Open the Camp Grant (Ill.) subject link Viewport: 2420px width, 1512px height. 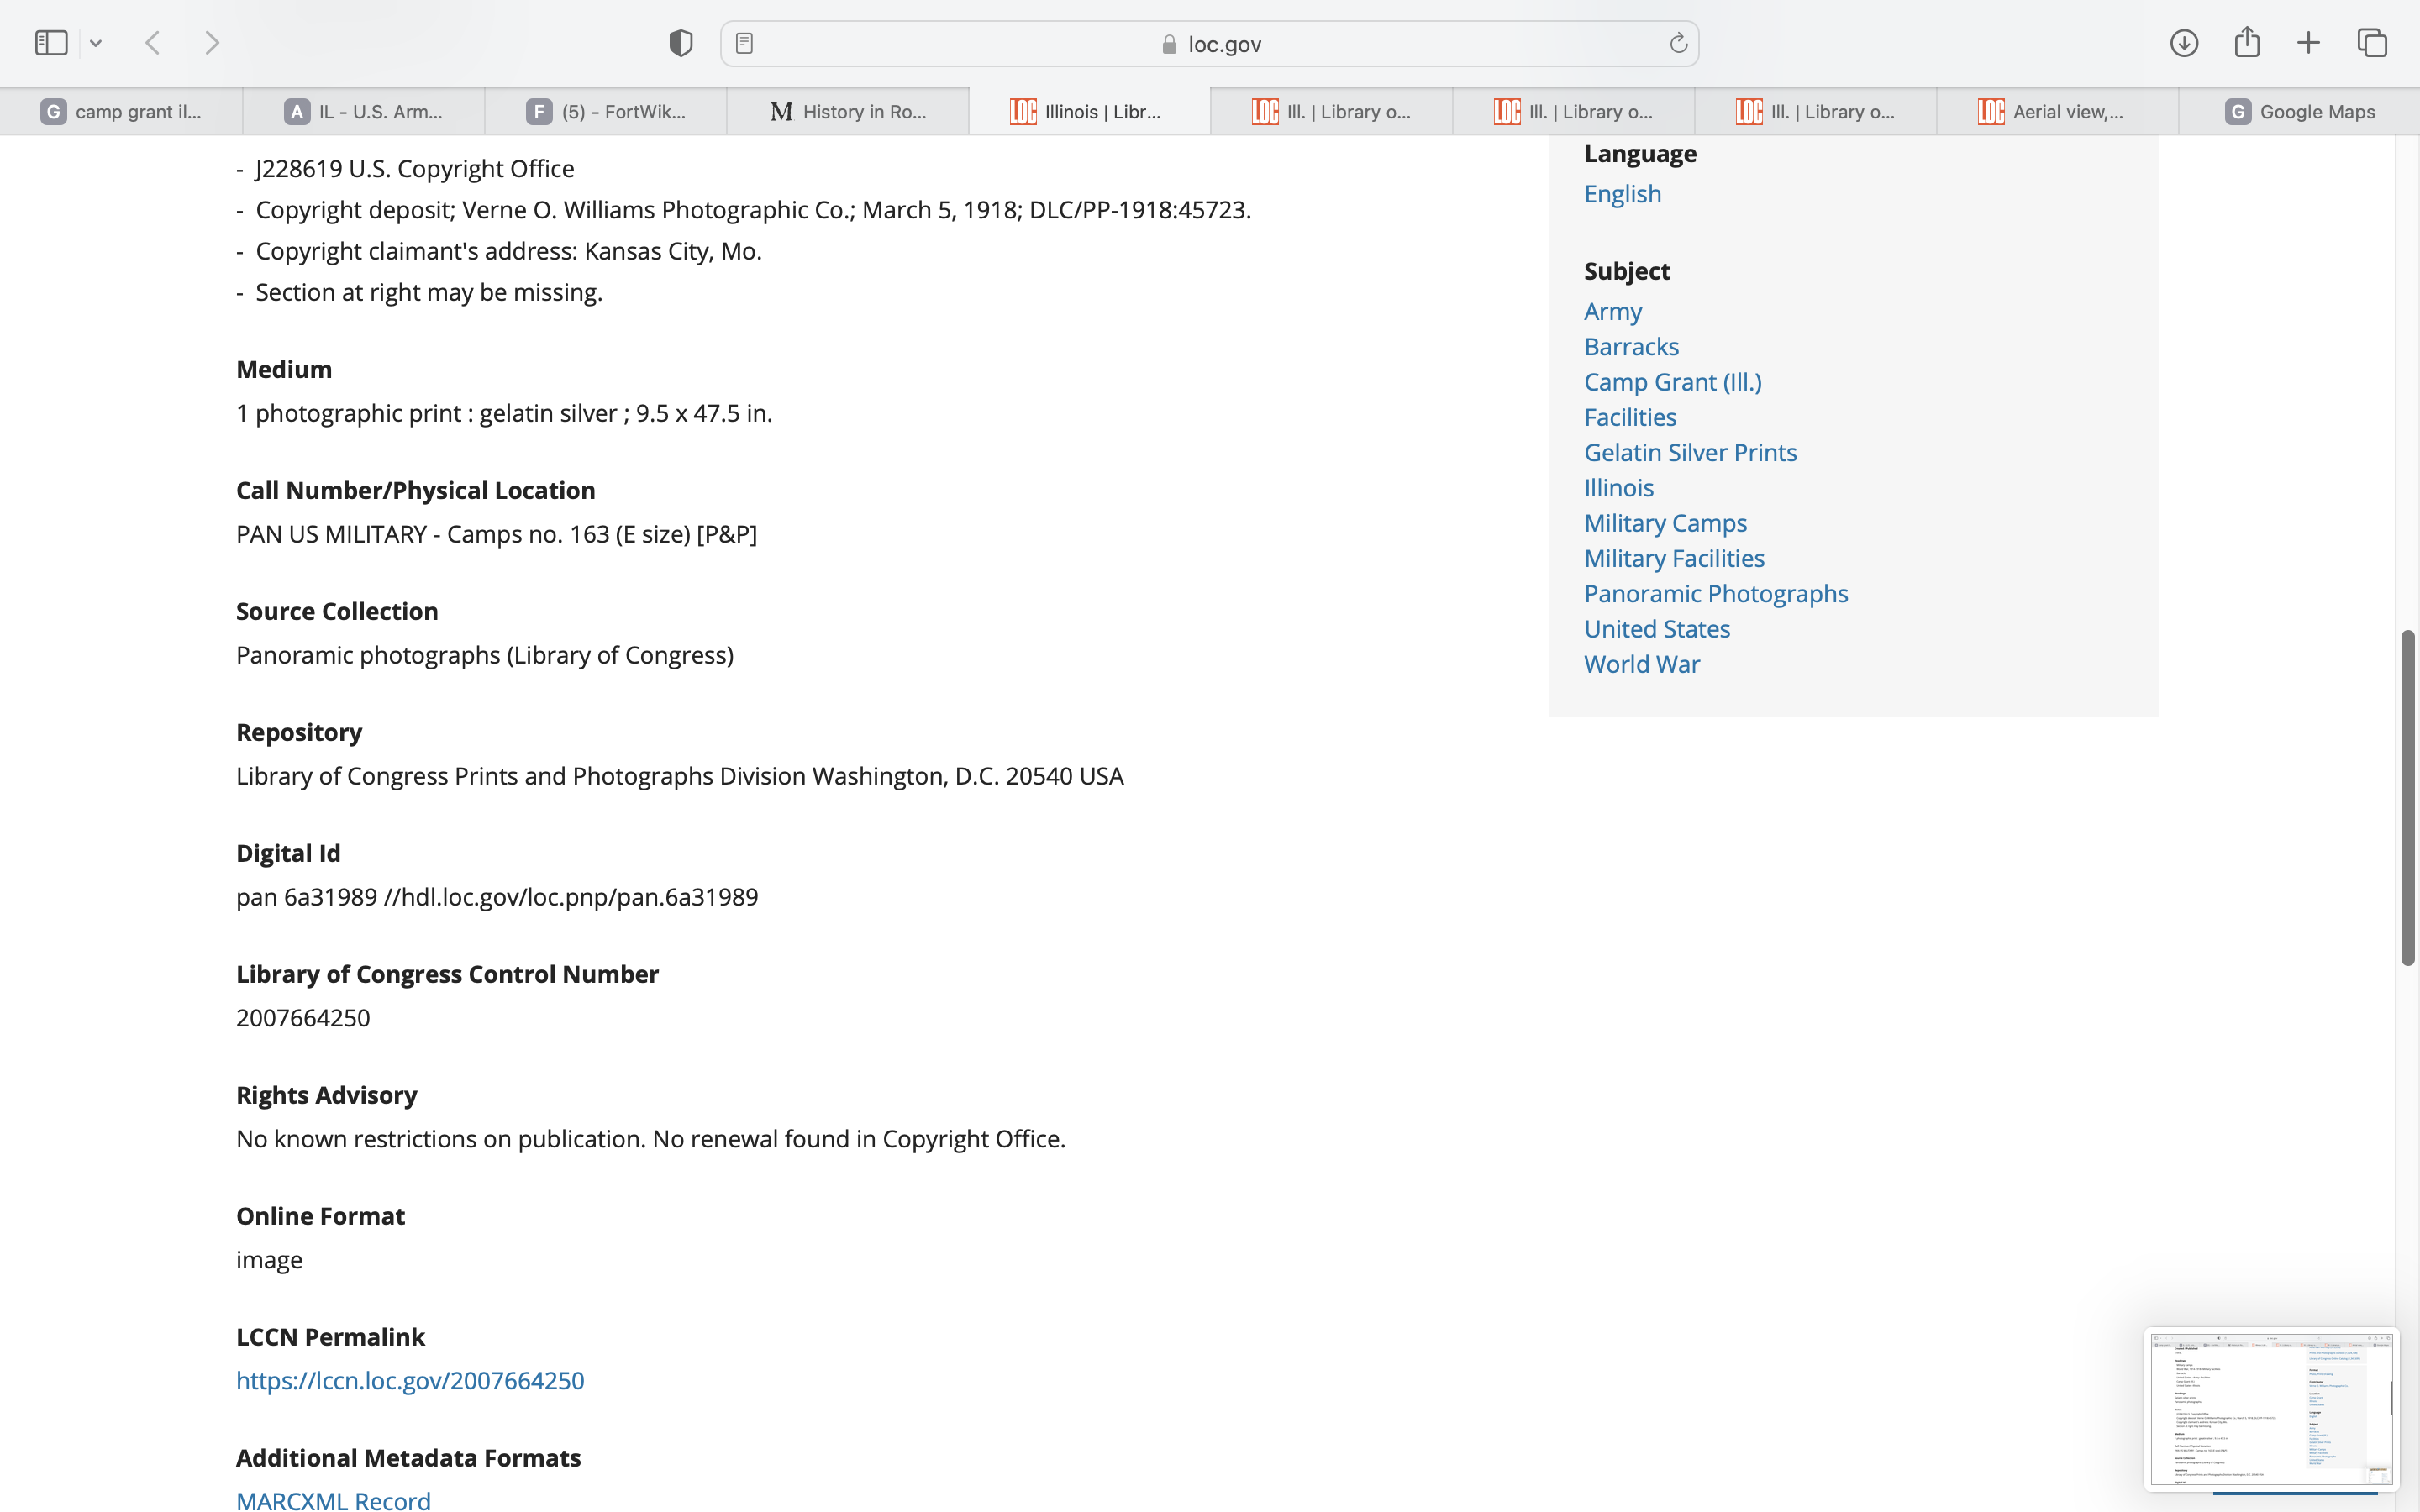click(x=1672, y=382)
